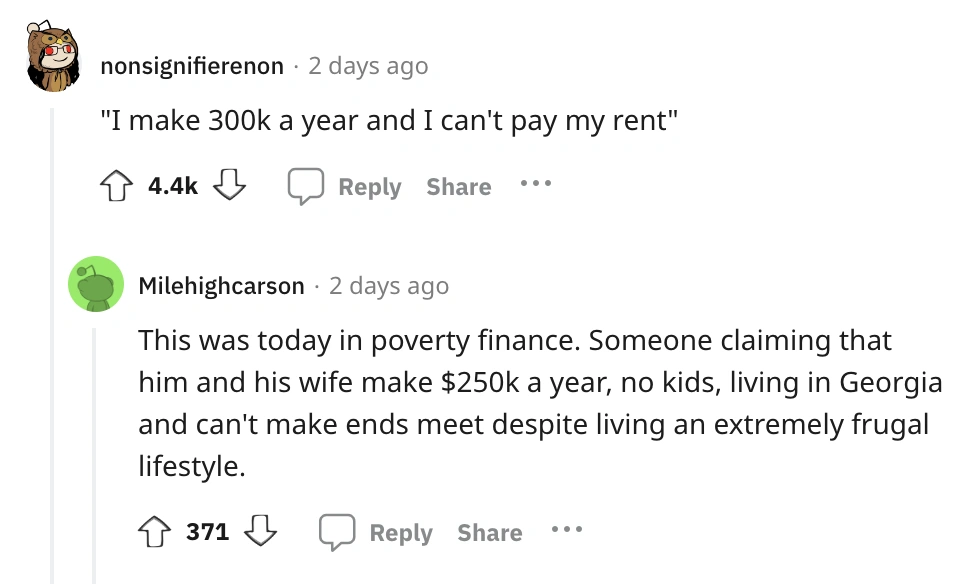Viewport: 971px width, 584px height.
Task: Reply to Milehighcarson's comment
Action: 376,533
